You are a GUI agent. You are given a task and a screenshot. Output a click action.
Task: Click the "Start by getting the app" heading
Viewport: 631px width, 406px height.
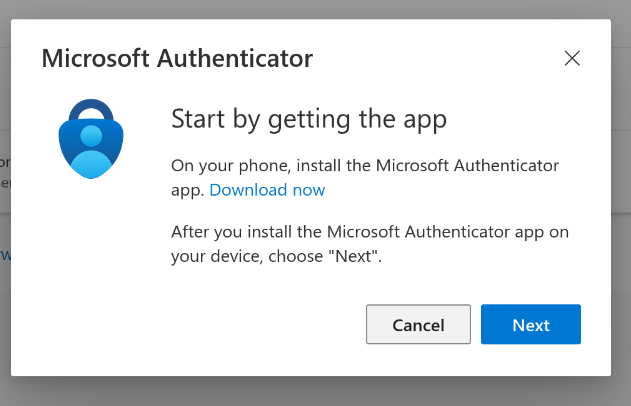(308, 119)
